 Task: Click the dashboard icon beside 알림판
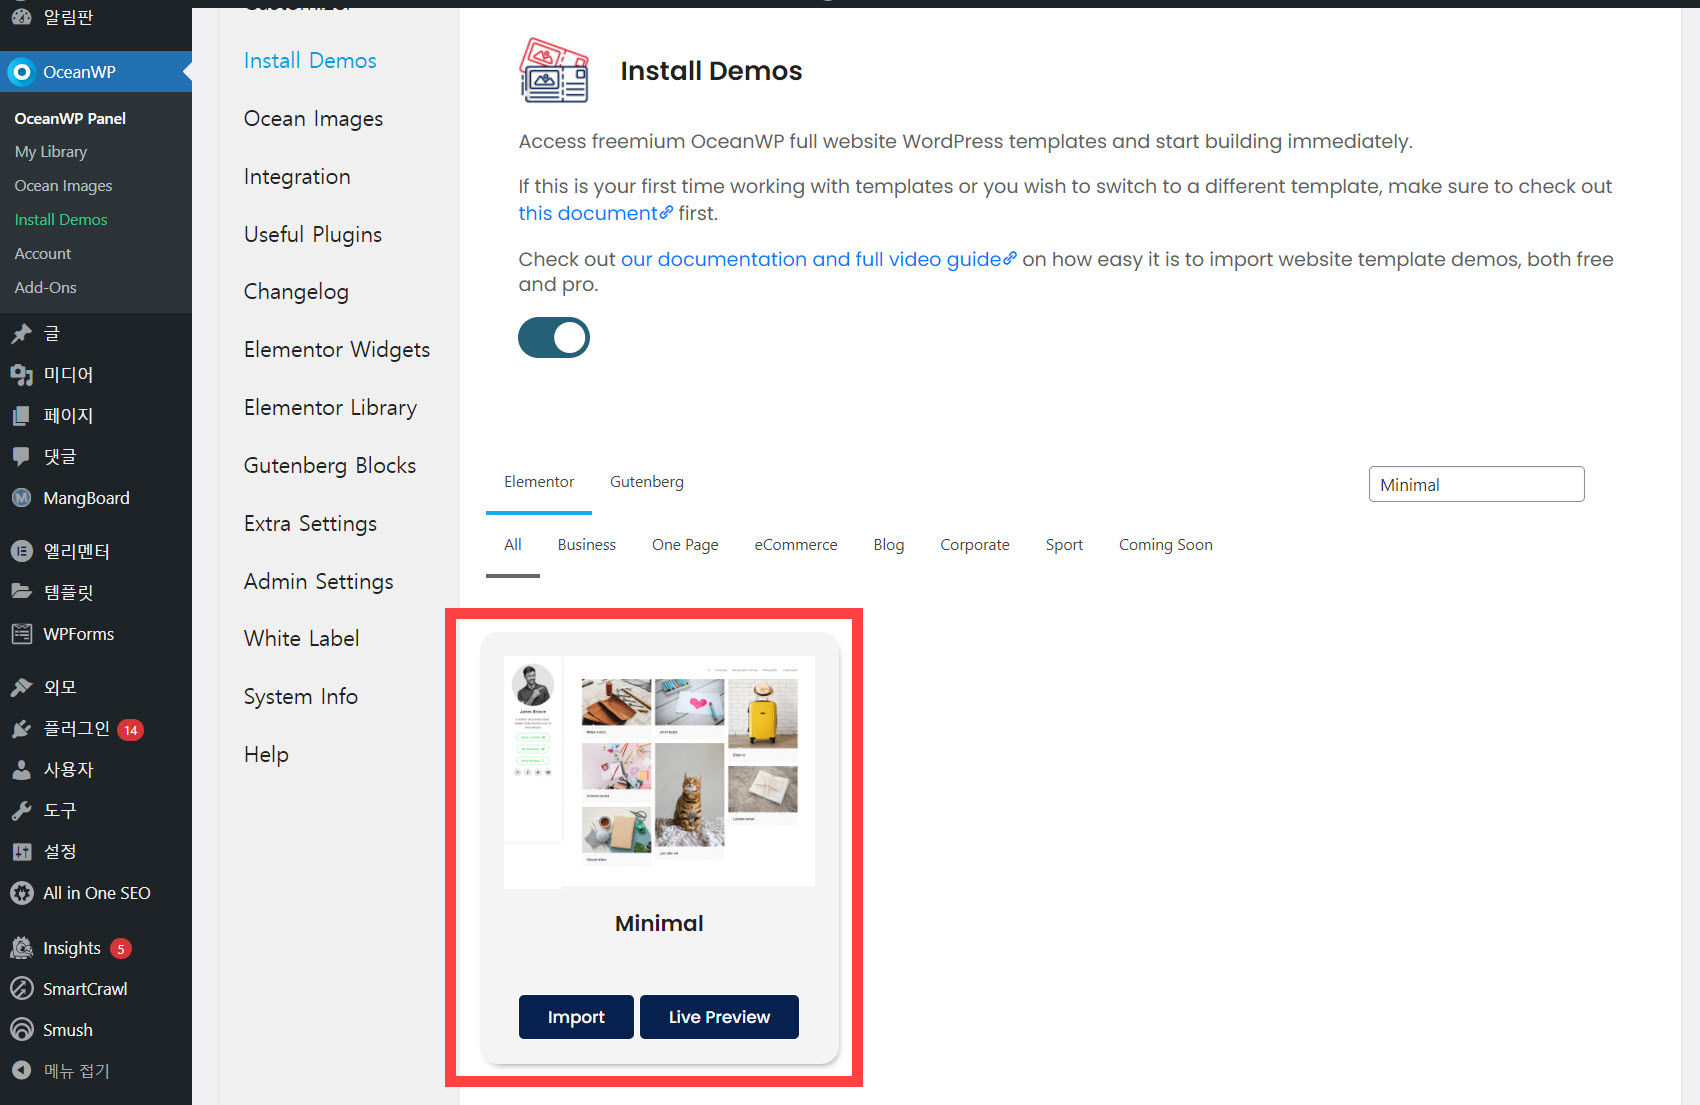21,16
